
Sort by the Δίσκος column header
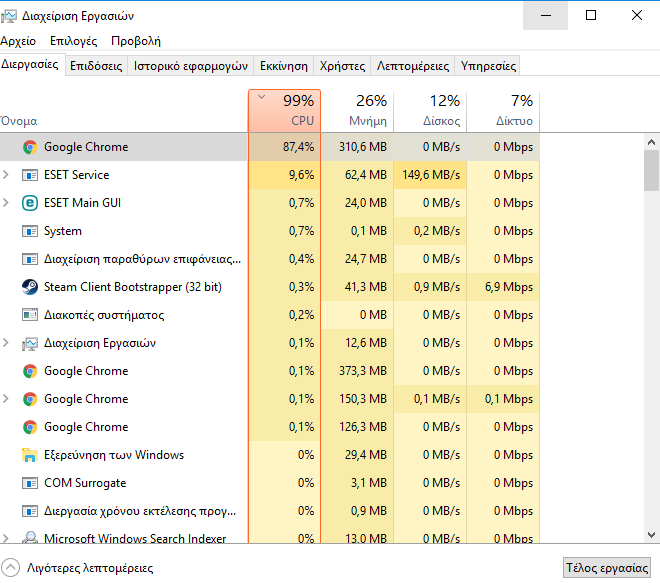pos(430,111)
